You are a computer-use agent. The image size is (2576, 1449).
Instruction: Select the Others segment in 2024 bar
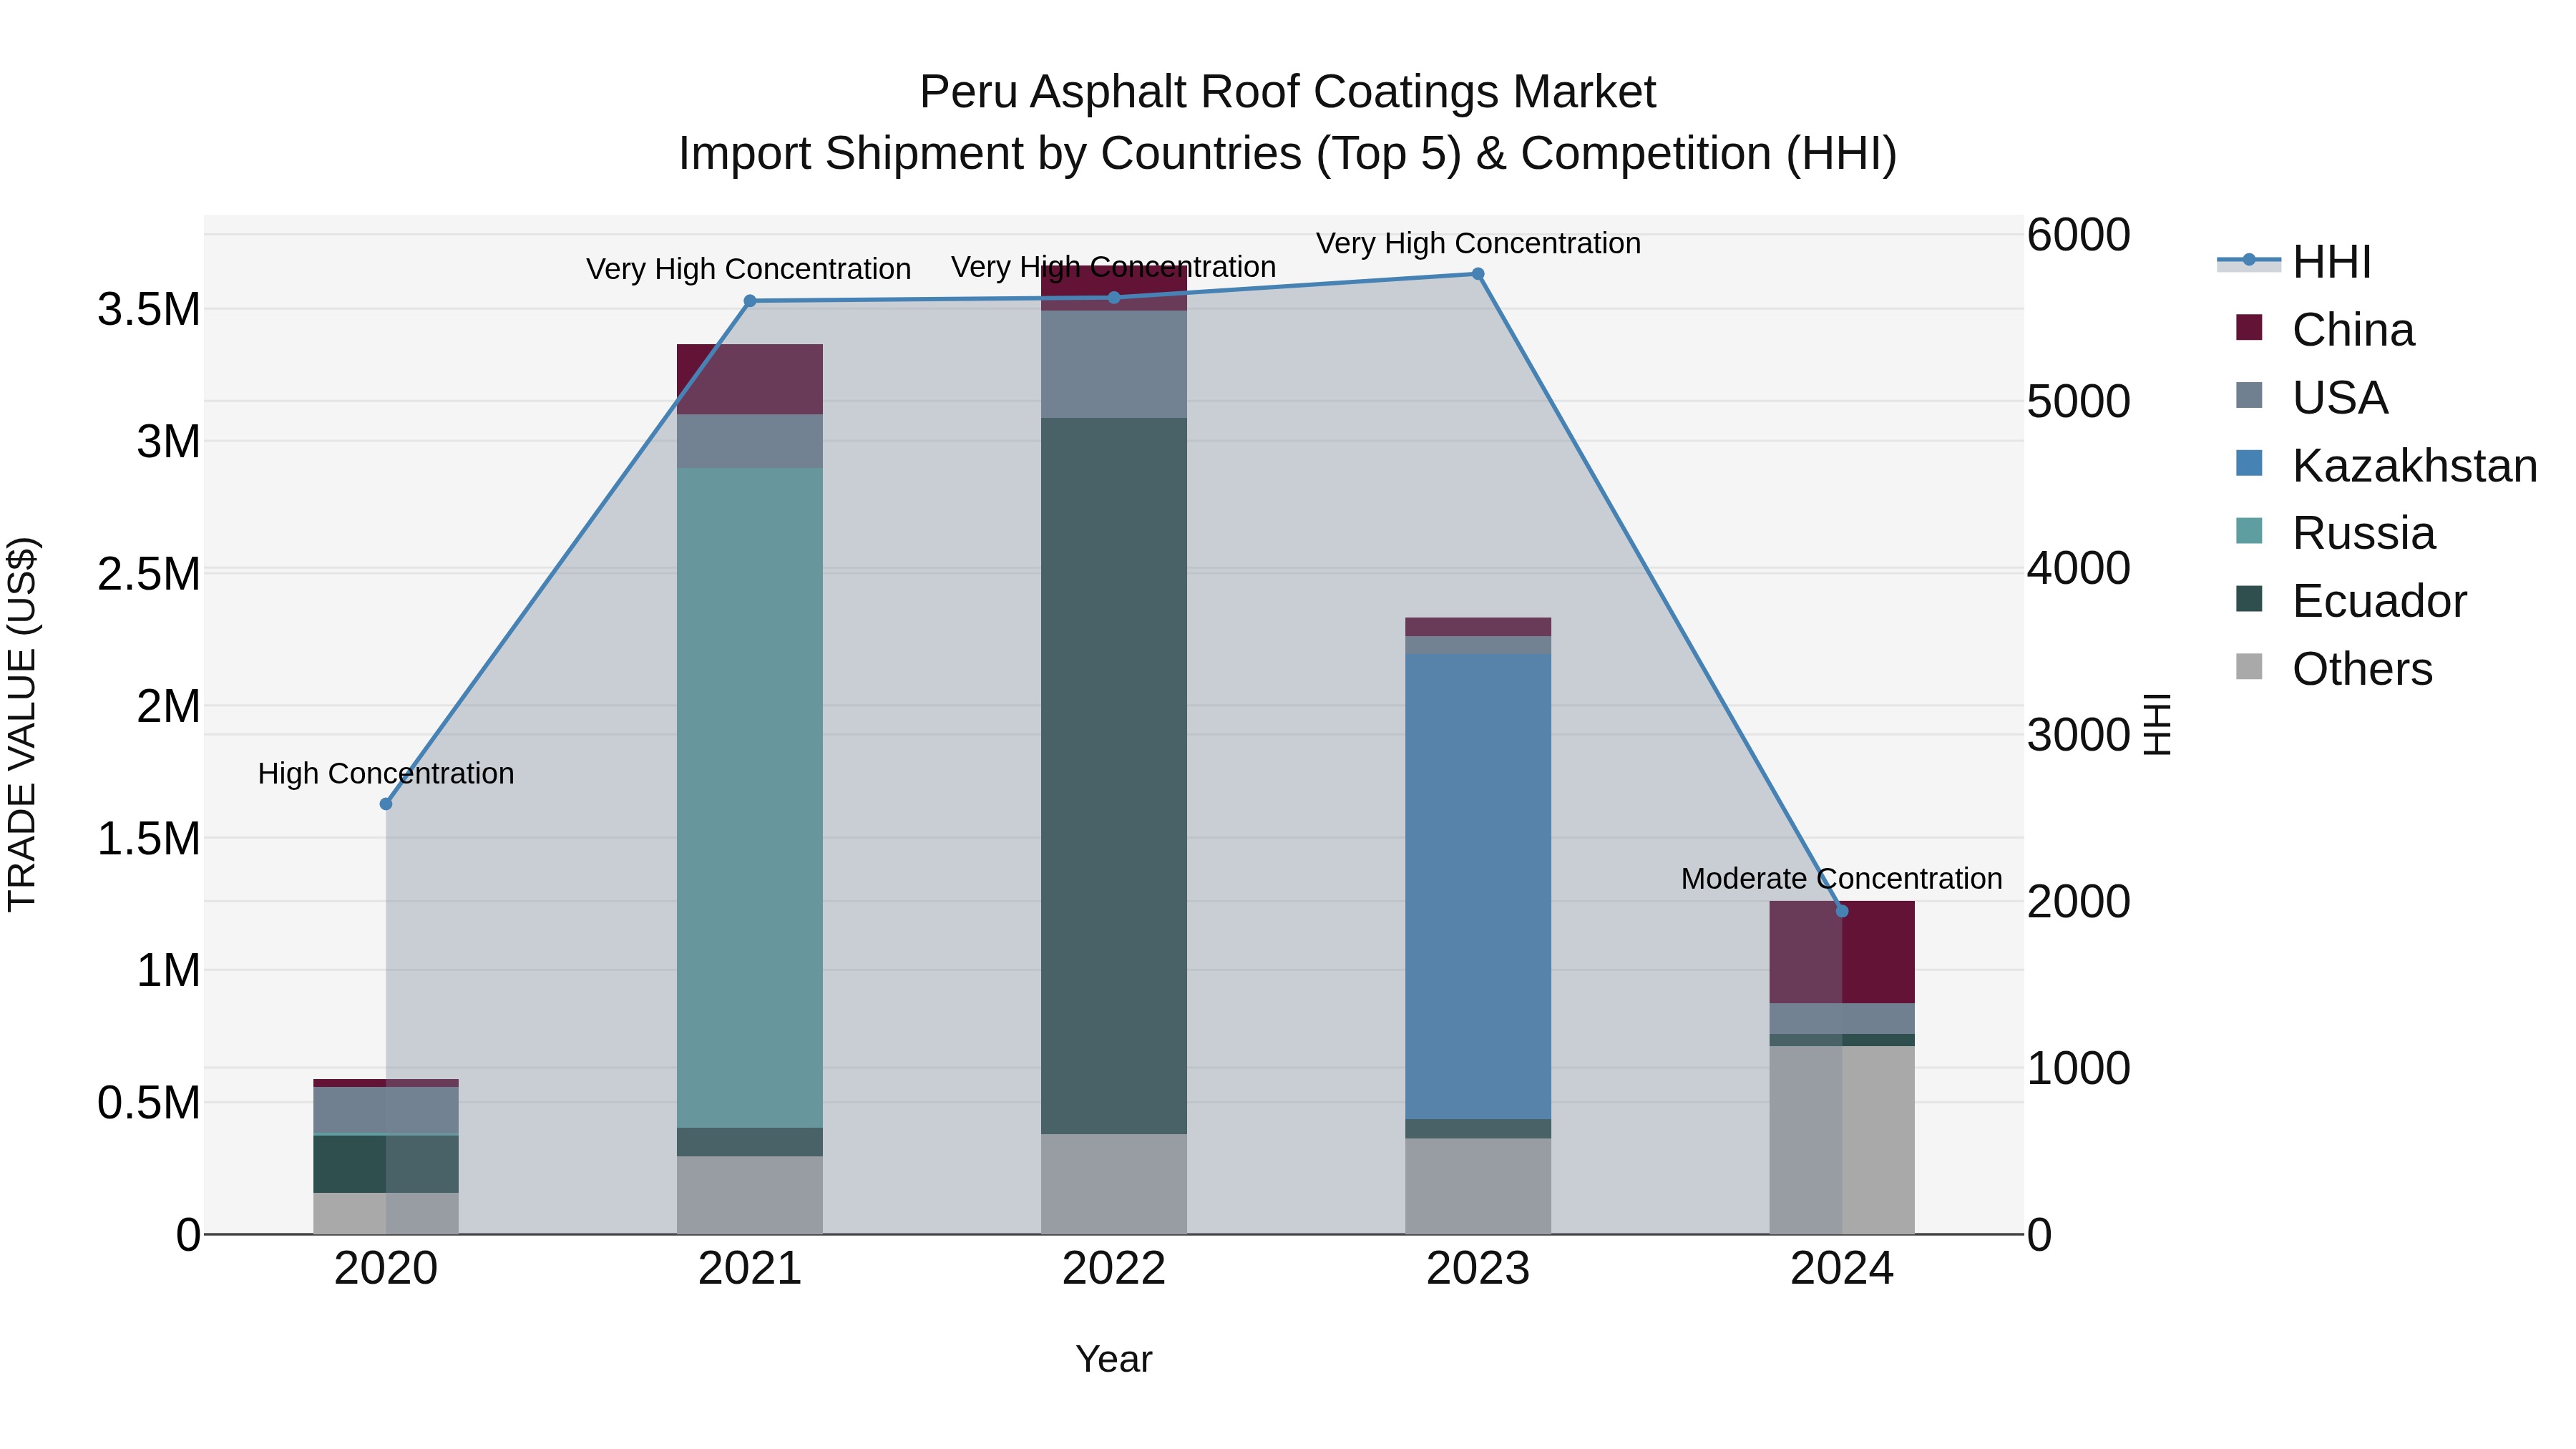(x=1842, y=1140)
